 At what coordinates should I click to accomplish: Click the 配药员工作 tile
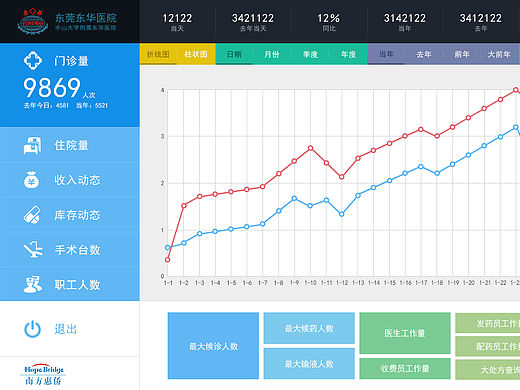click(x=488, y=346)
